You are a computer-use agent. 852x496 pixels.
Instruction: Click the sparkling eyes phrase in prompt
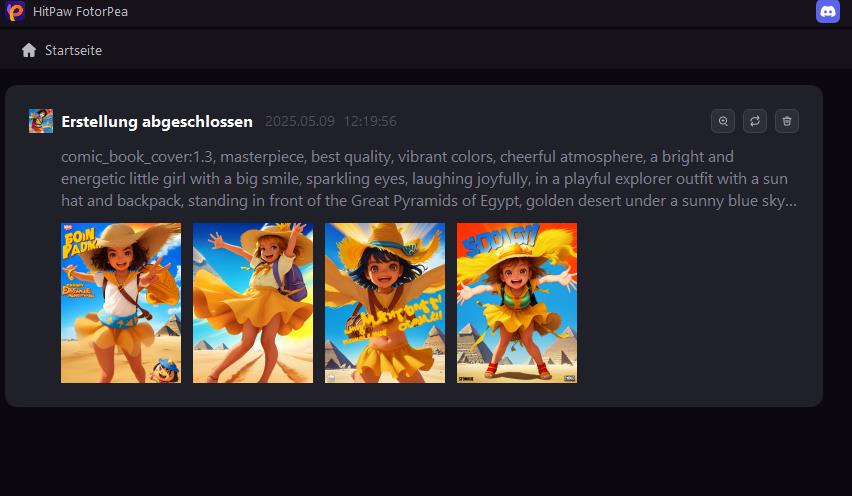(x=356, y=179)
